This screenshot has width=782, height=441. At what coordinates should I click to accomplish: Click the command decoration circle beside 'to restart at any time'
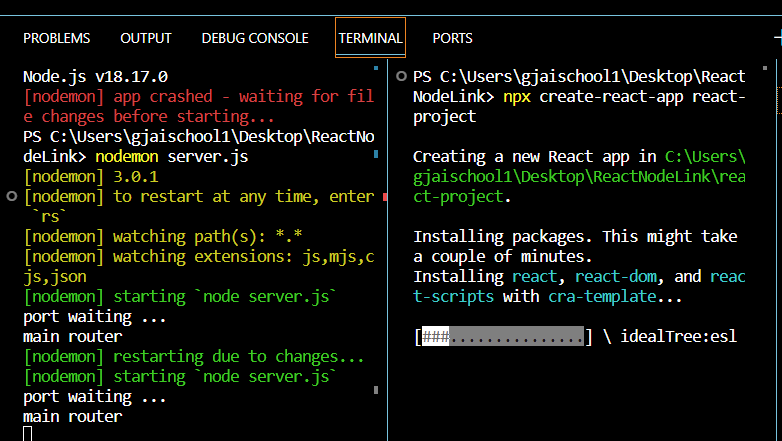tap(11, 197)
